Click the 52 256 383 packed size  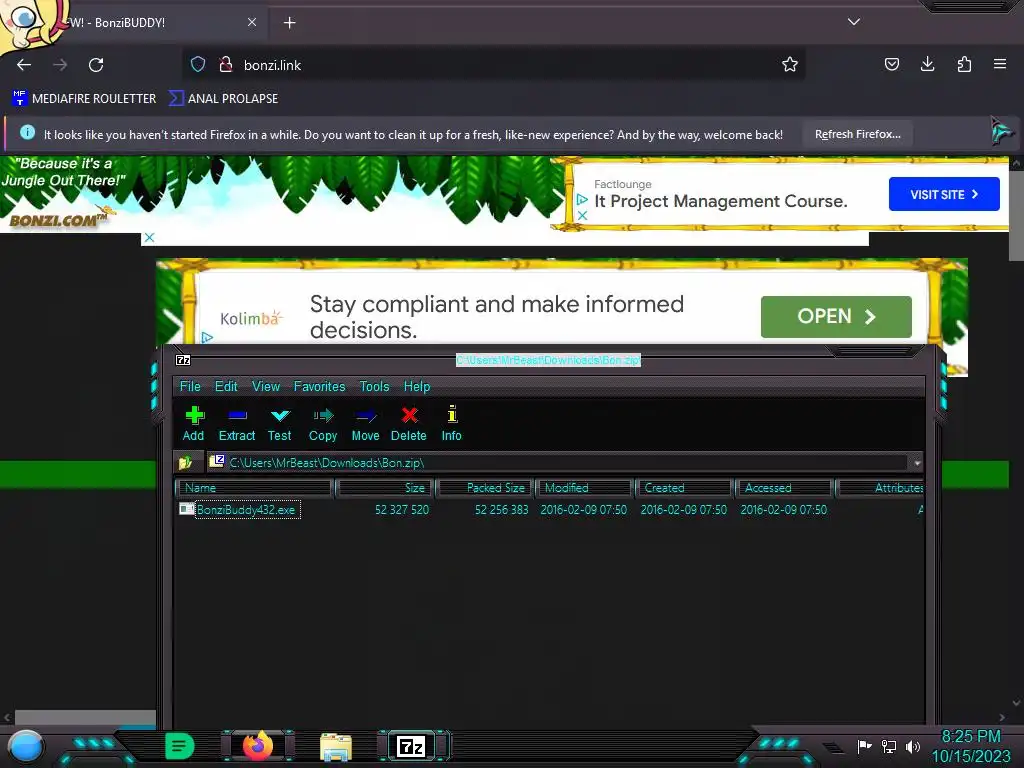click(502, 509)
